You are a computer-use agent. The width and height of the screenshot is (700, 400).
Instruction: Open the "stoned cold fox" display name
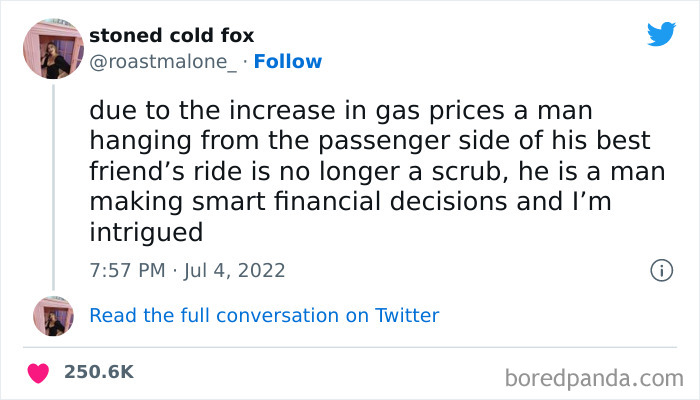click(171, 35)
